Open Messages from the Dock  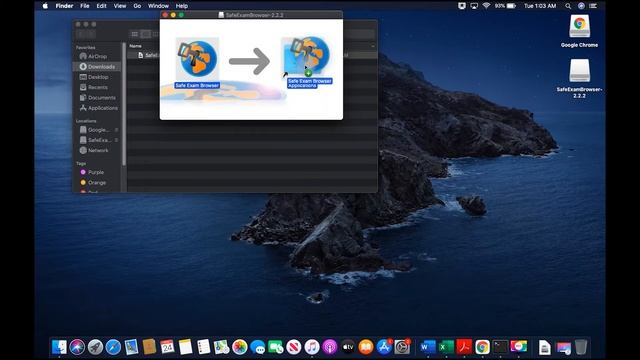click(258, 347)
